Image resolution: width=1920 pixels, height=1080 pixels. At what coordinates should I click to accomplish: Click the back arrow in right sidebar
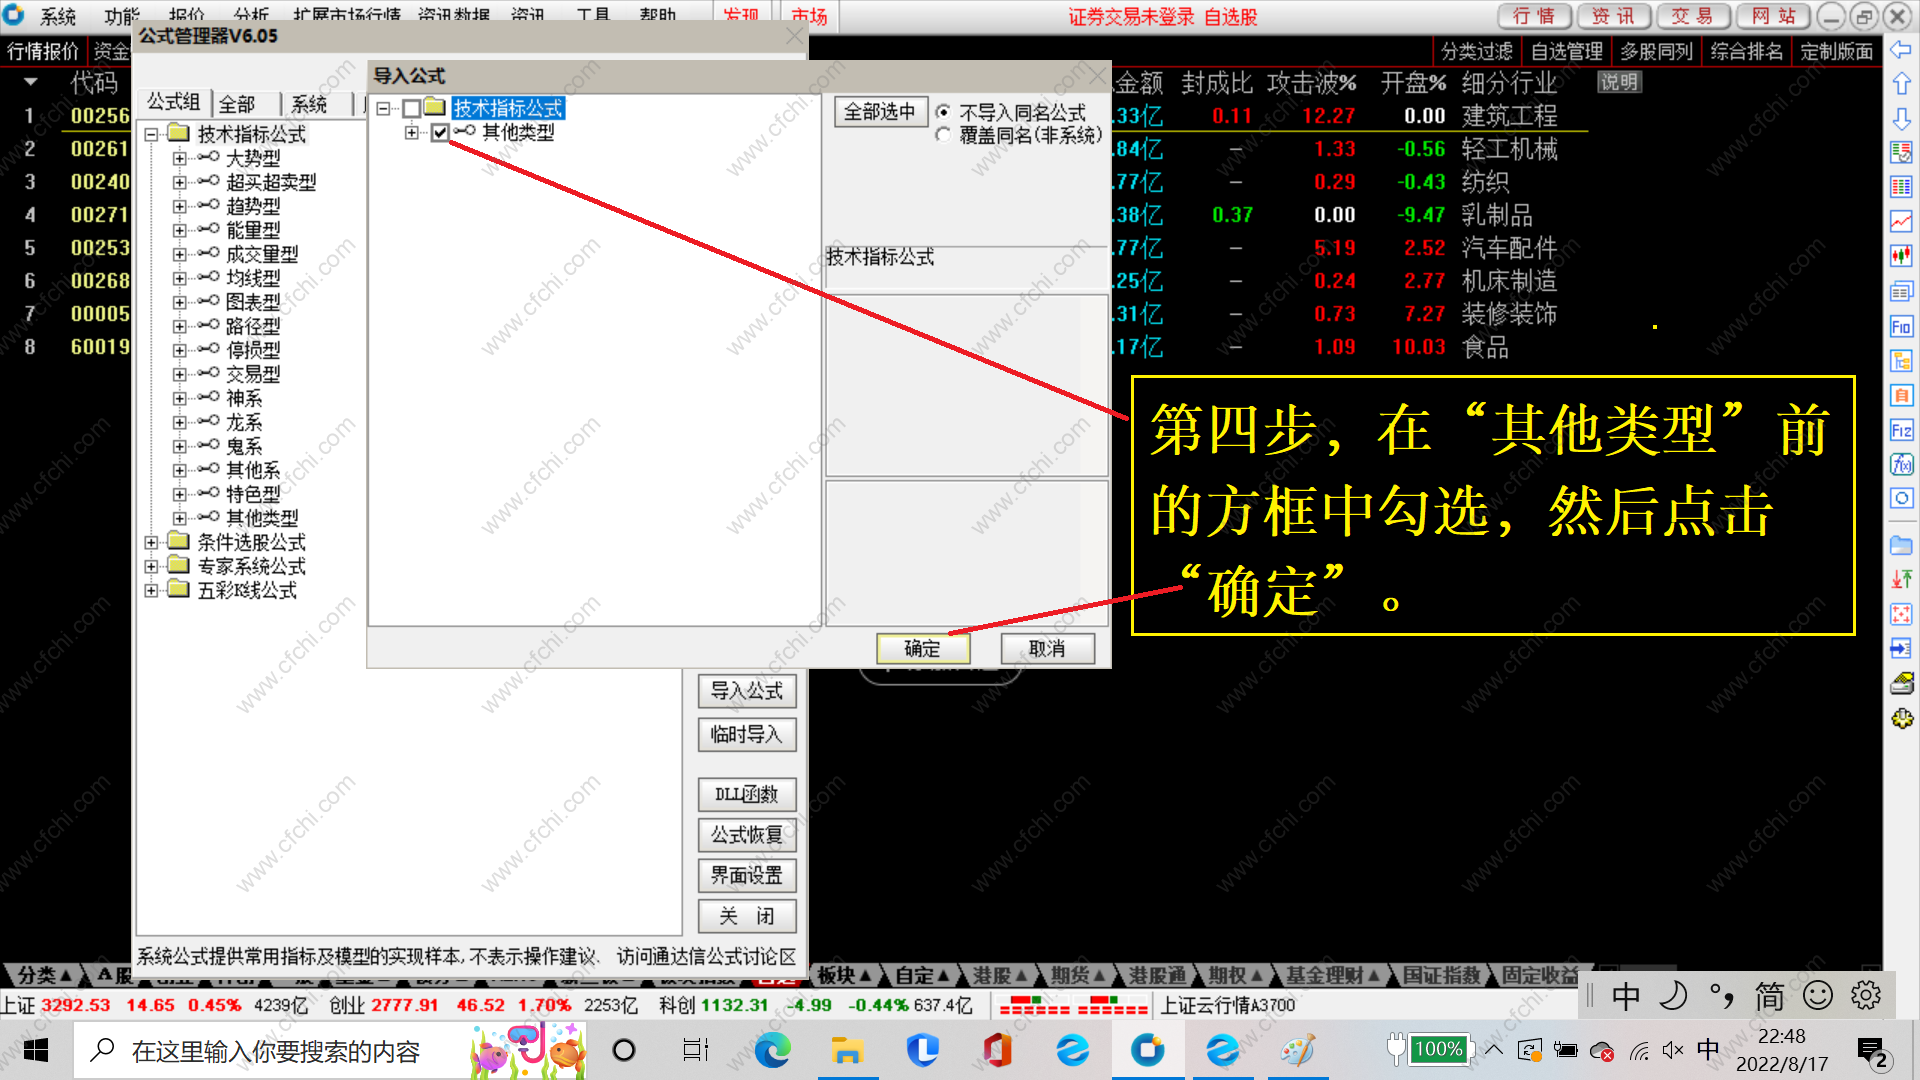pos(1901,49)
